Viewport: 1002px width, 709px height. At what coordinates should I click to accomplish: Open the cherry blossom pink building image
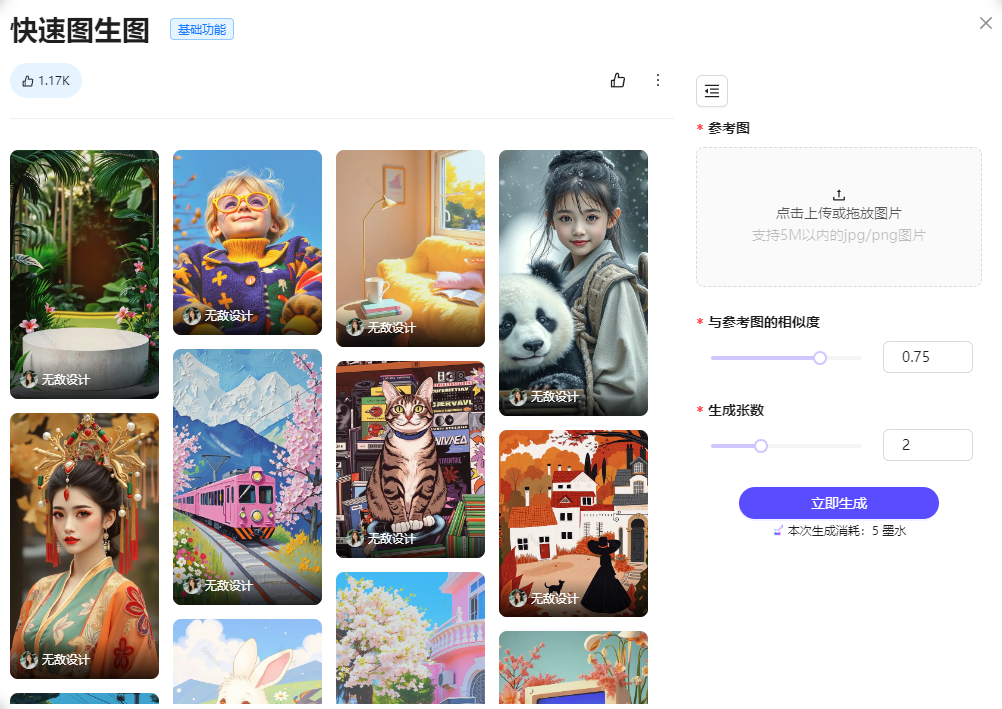(410, 638)
